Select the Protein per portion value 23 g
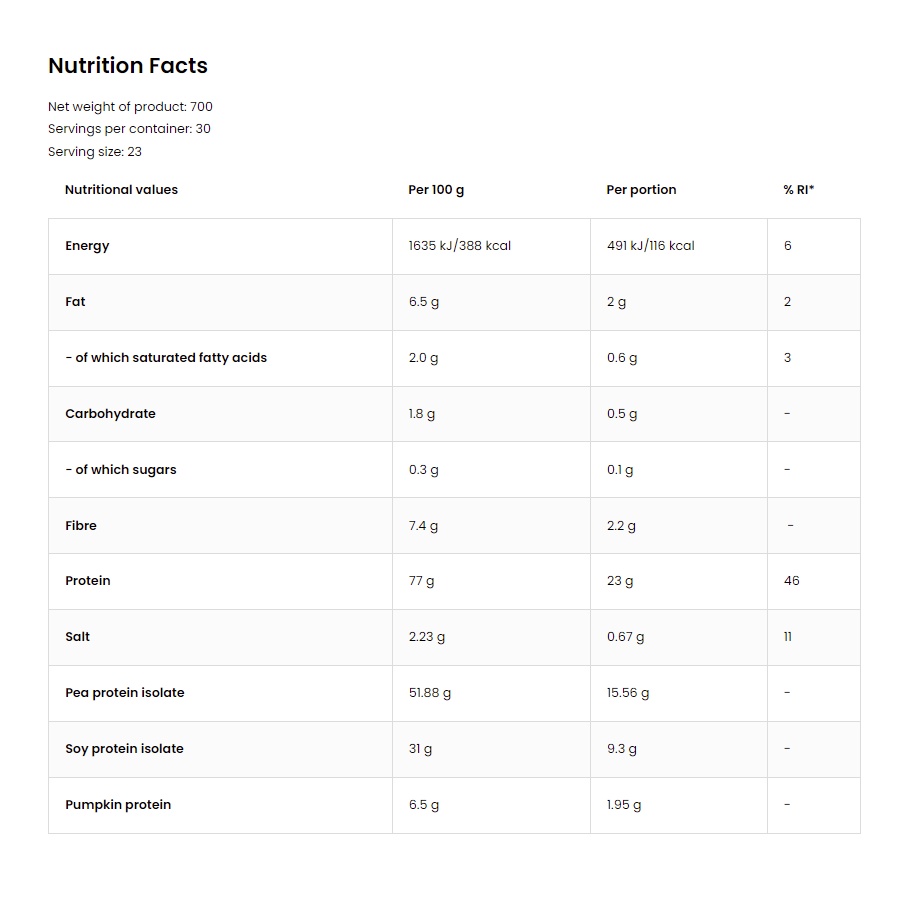901x901 pixels. pyautogui.click(x=620, y=581)
